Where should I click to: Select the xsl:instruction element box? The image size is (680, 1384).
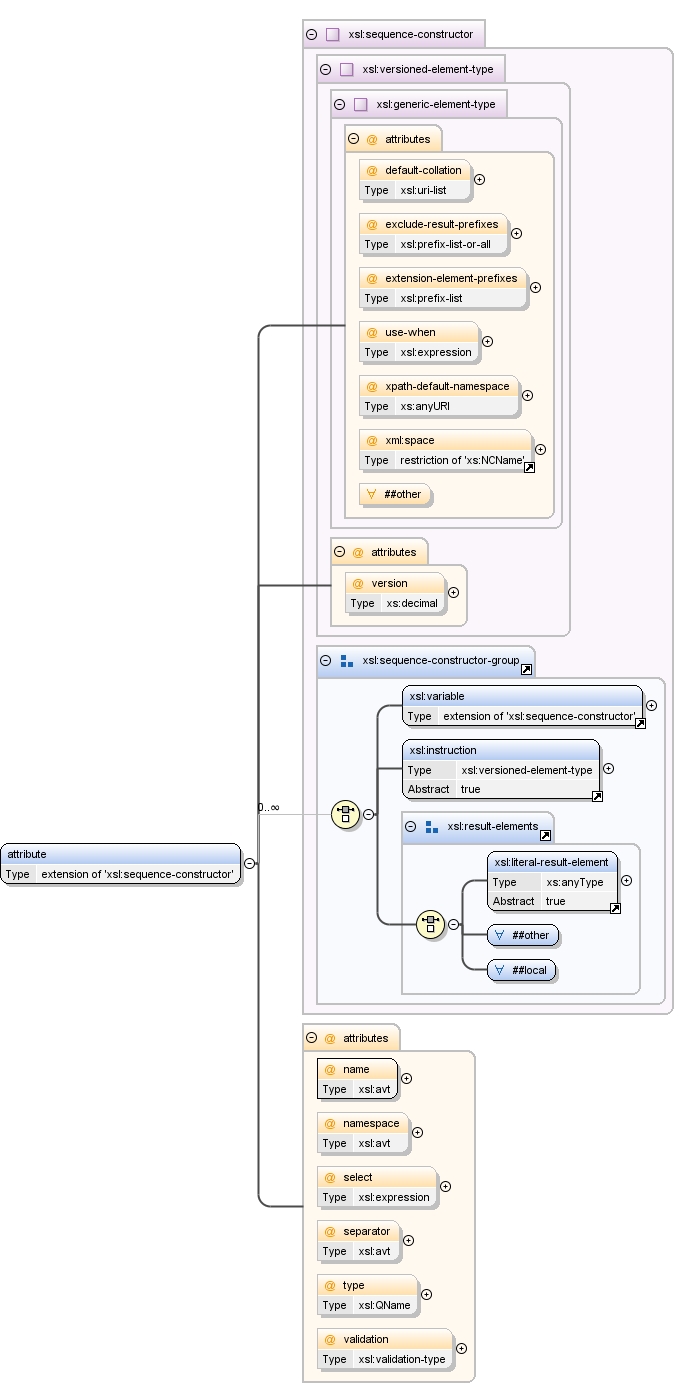[501, 769]
